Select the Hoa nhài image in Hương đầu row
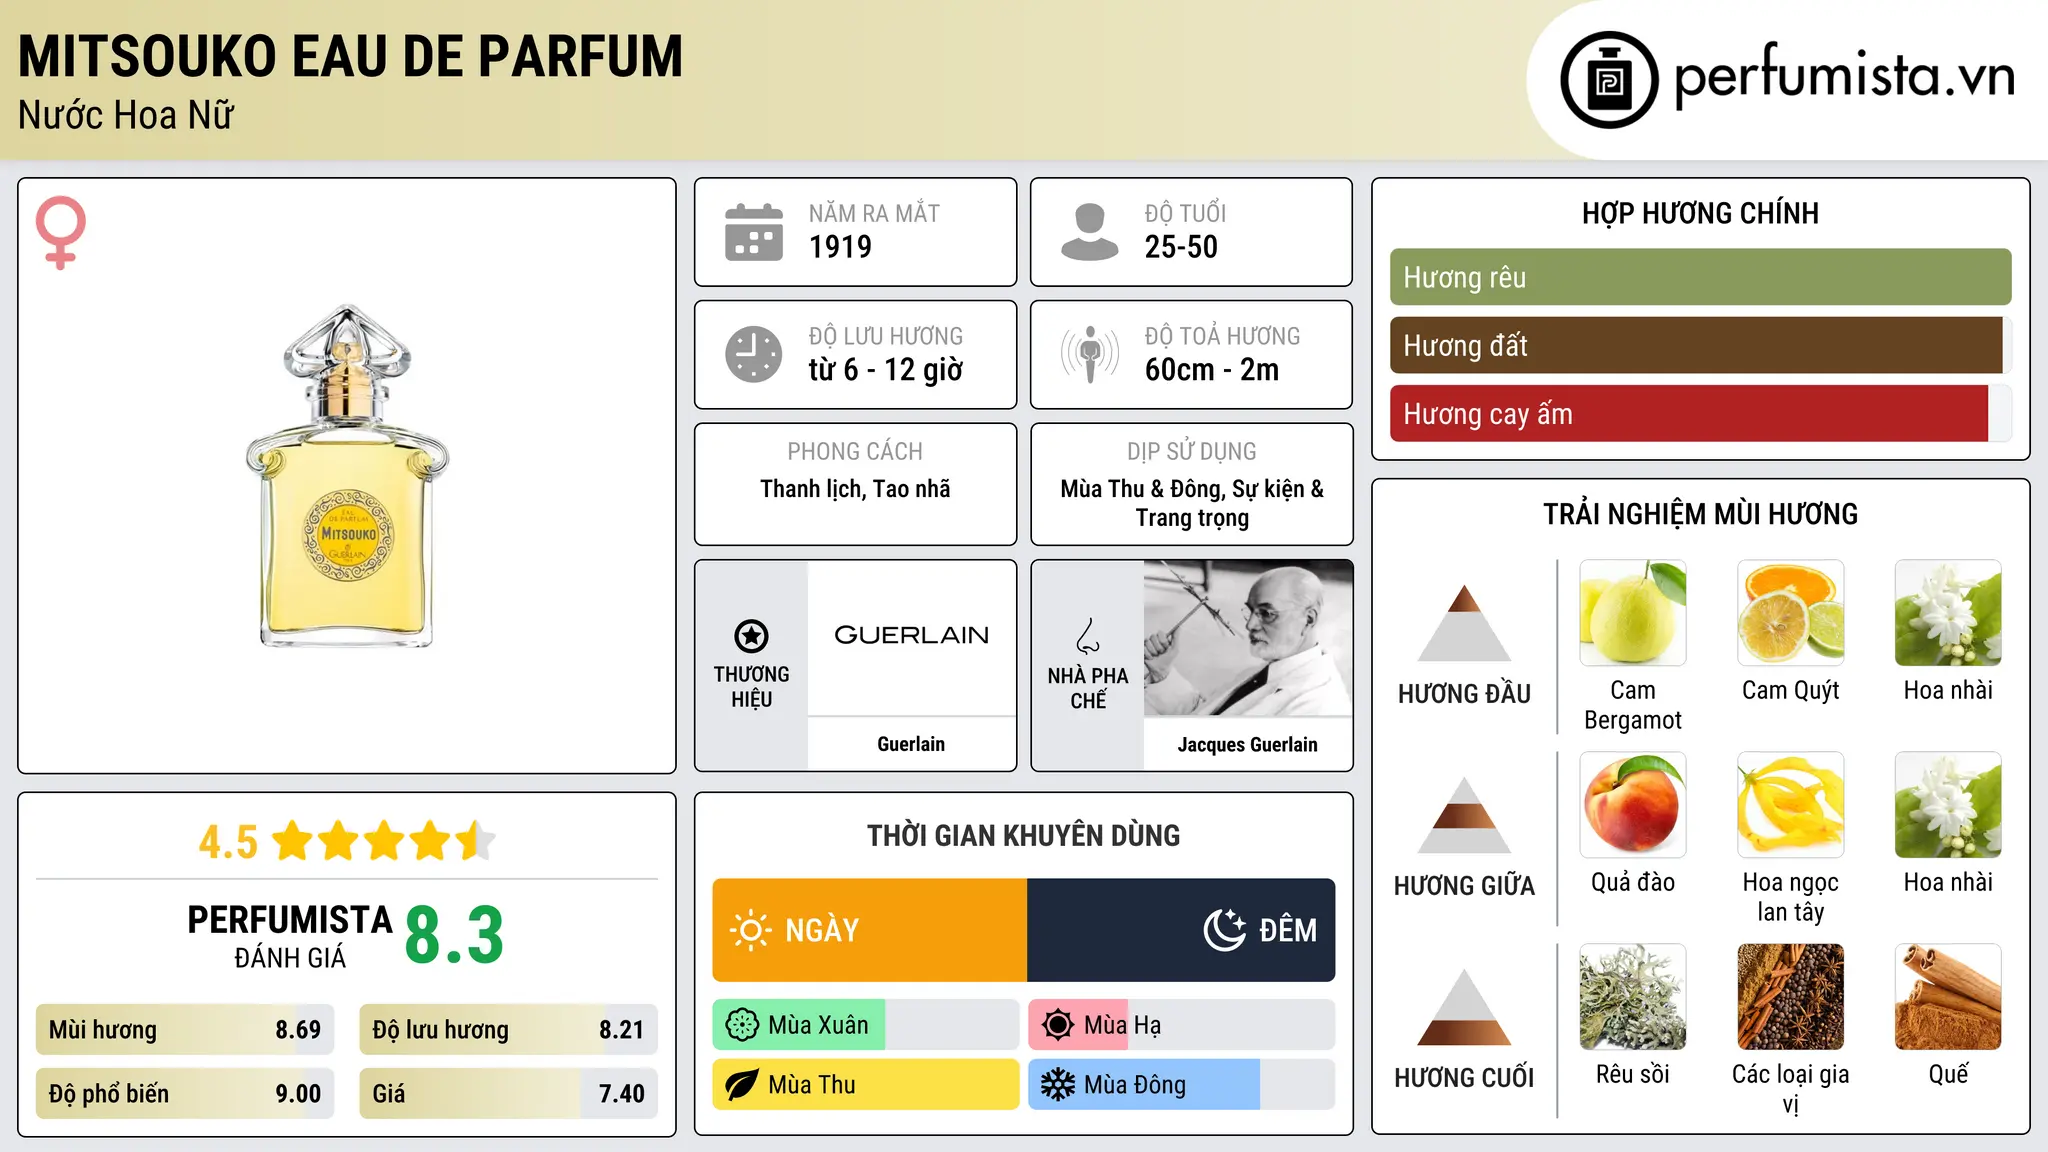Image resolution: width=2048 pixels, height=1152 pixels. tap(1948, 613)
